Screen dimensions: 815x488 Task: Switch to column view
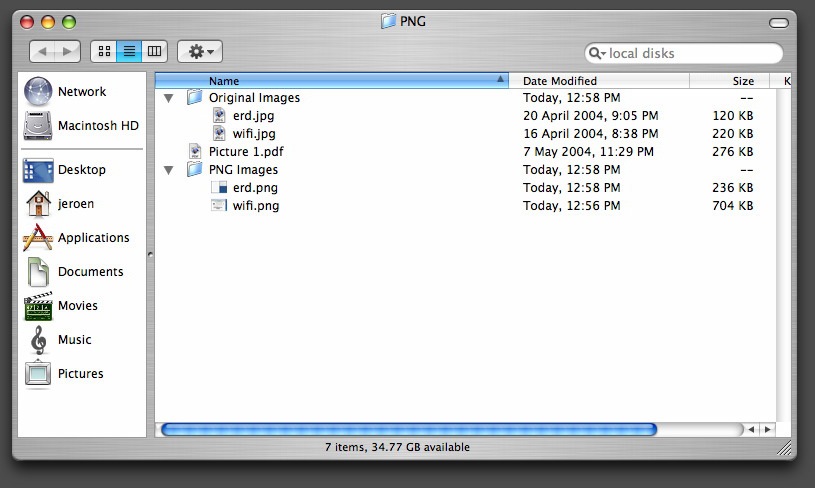[x=154, y=51]
